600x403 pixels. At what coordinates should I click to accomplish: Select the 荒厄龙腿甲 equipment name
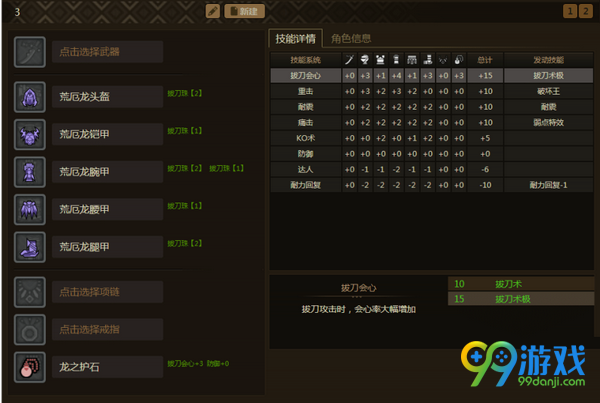point(108,247)
